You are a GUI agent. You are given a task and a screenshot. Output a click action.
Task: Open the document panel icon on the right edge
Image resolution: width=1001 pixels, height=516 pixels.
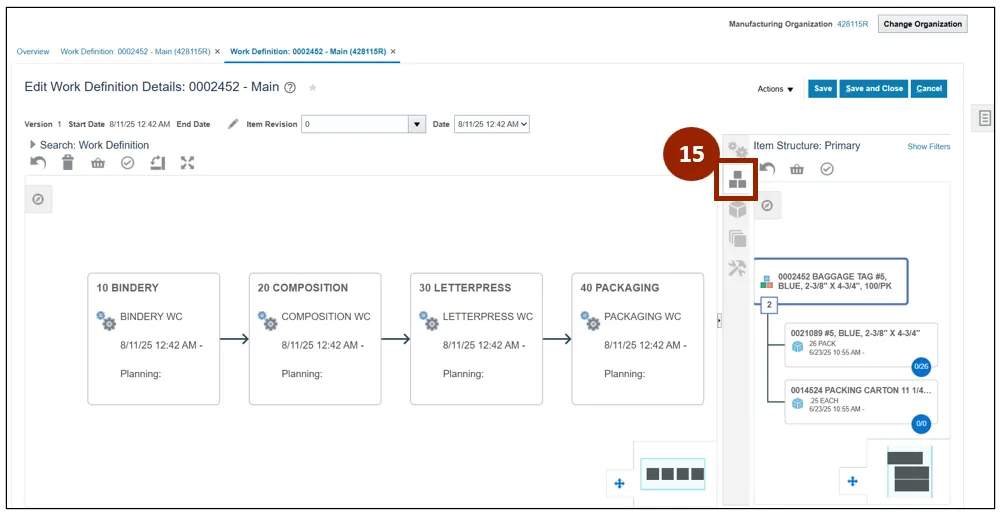[x=984, y=118]
